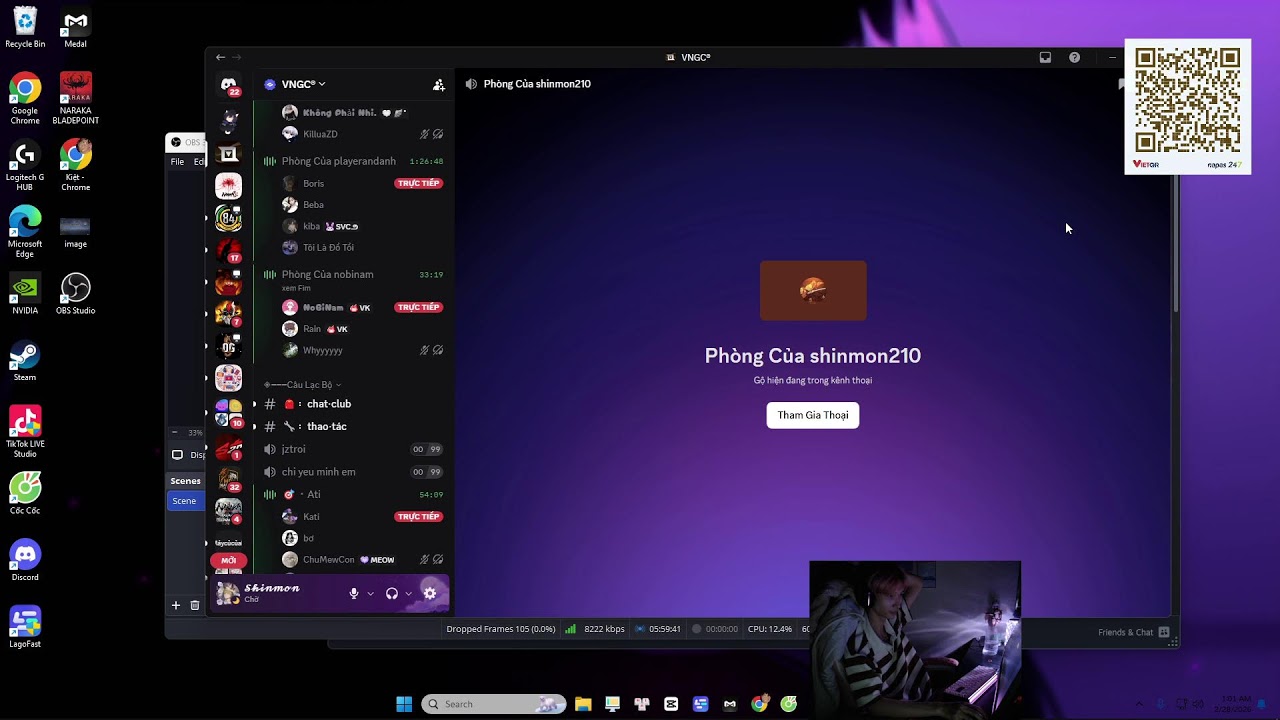Open Cốc Cốc desktop shortcut

[x=25, y=494]
